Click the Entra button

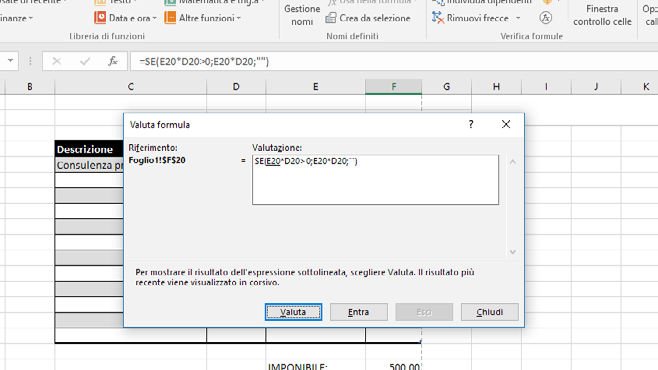click(358, 312)
